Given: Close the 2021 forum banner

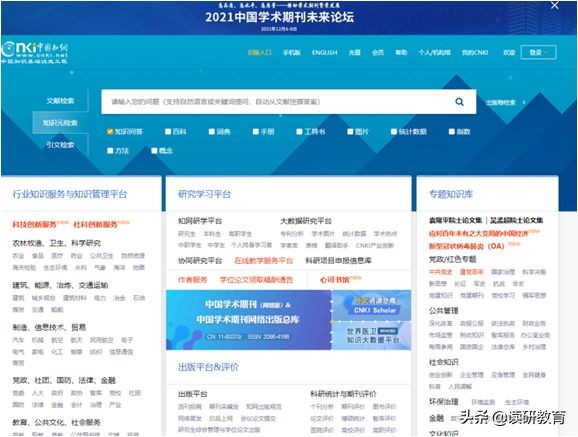Looking at the screenshot, I should coord(554,6).
